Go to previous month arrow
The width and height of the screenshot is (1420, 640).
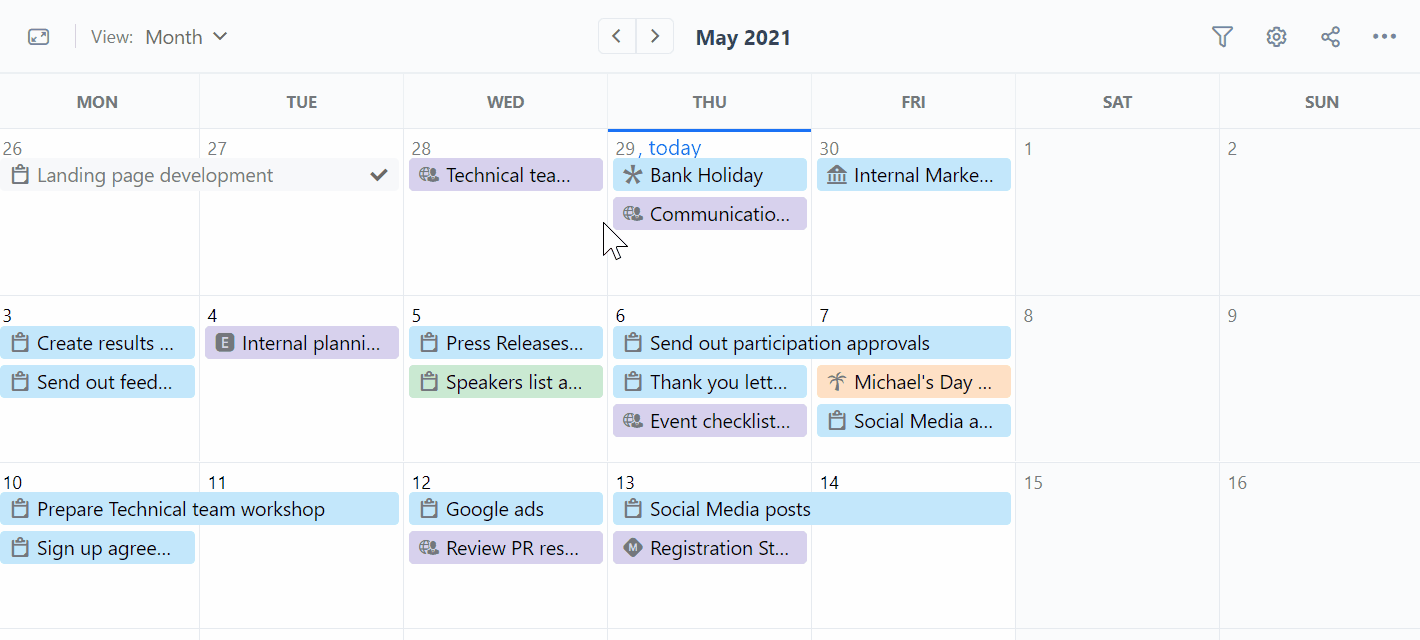[617, 37]
